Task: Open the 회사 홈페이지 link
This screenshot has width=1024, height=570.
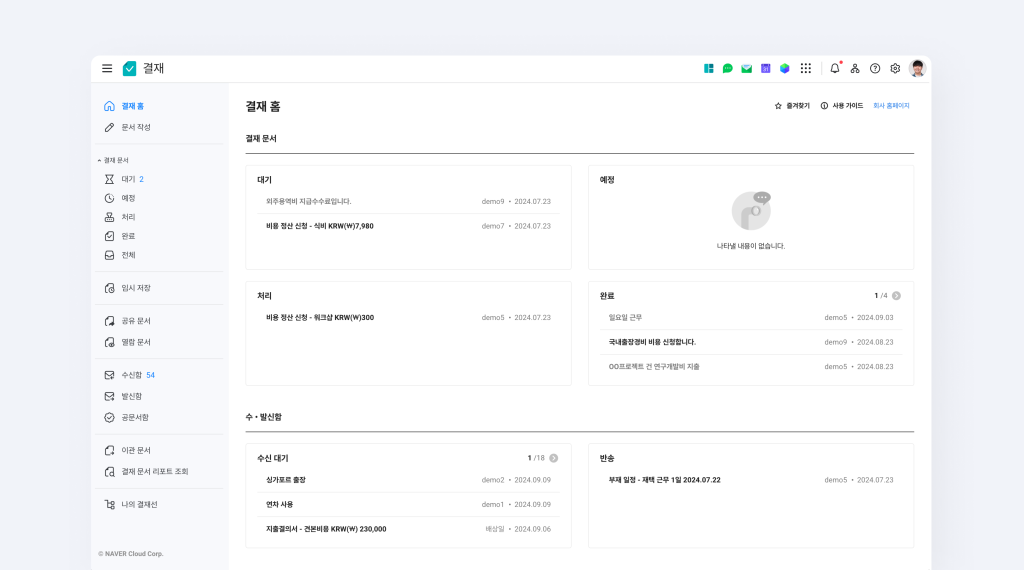Action: point(891,106)
